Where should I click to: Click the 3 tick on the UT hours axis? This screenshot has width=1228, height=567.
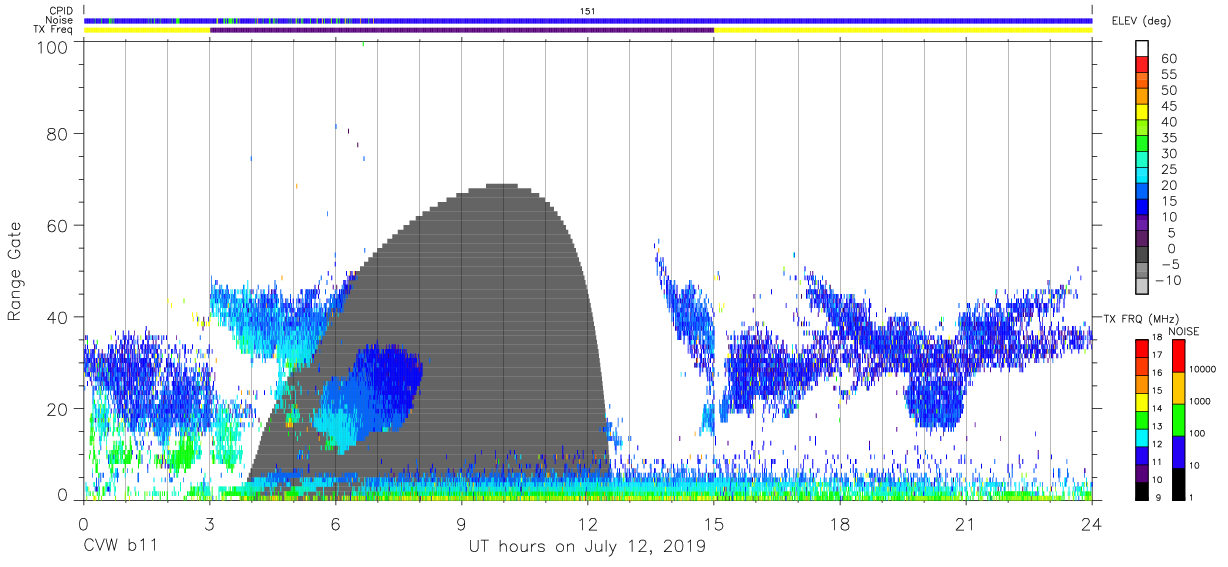[209, 523]
